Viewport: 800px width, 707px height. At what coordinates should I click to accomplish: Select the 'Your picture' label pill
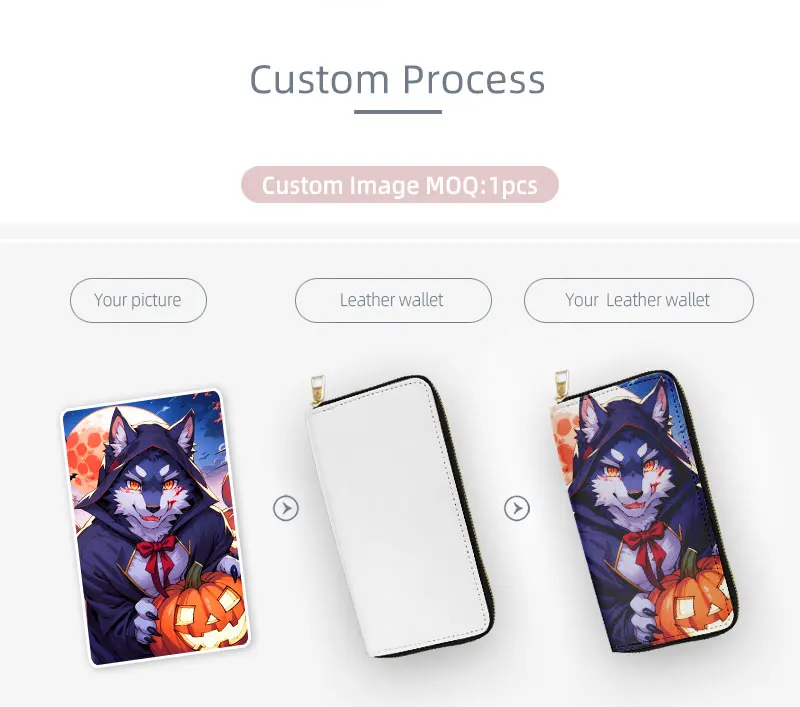138,300
